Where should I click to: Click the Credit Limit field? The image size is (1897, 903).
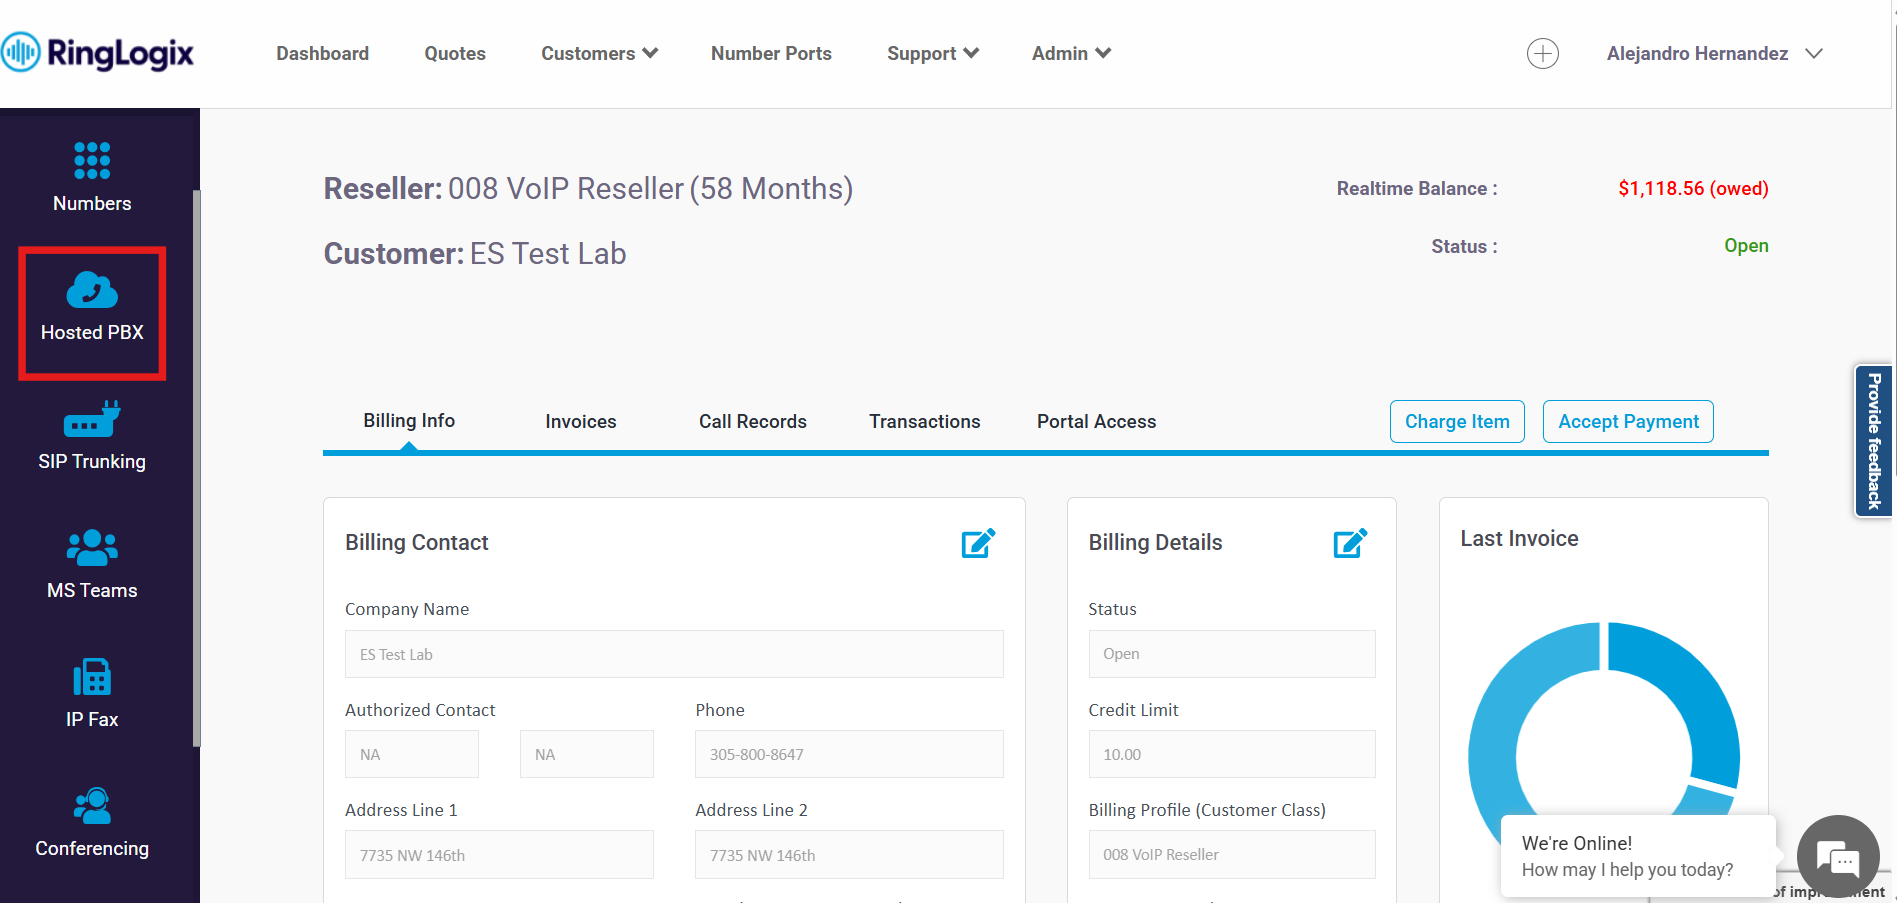[x=1232, y=754]
